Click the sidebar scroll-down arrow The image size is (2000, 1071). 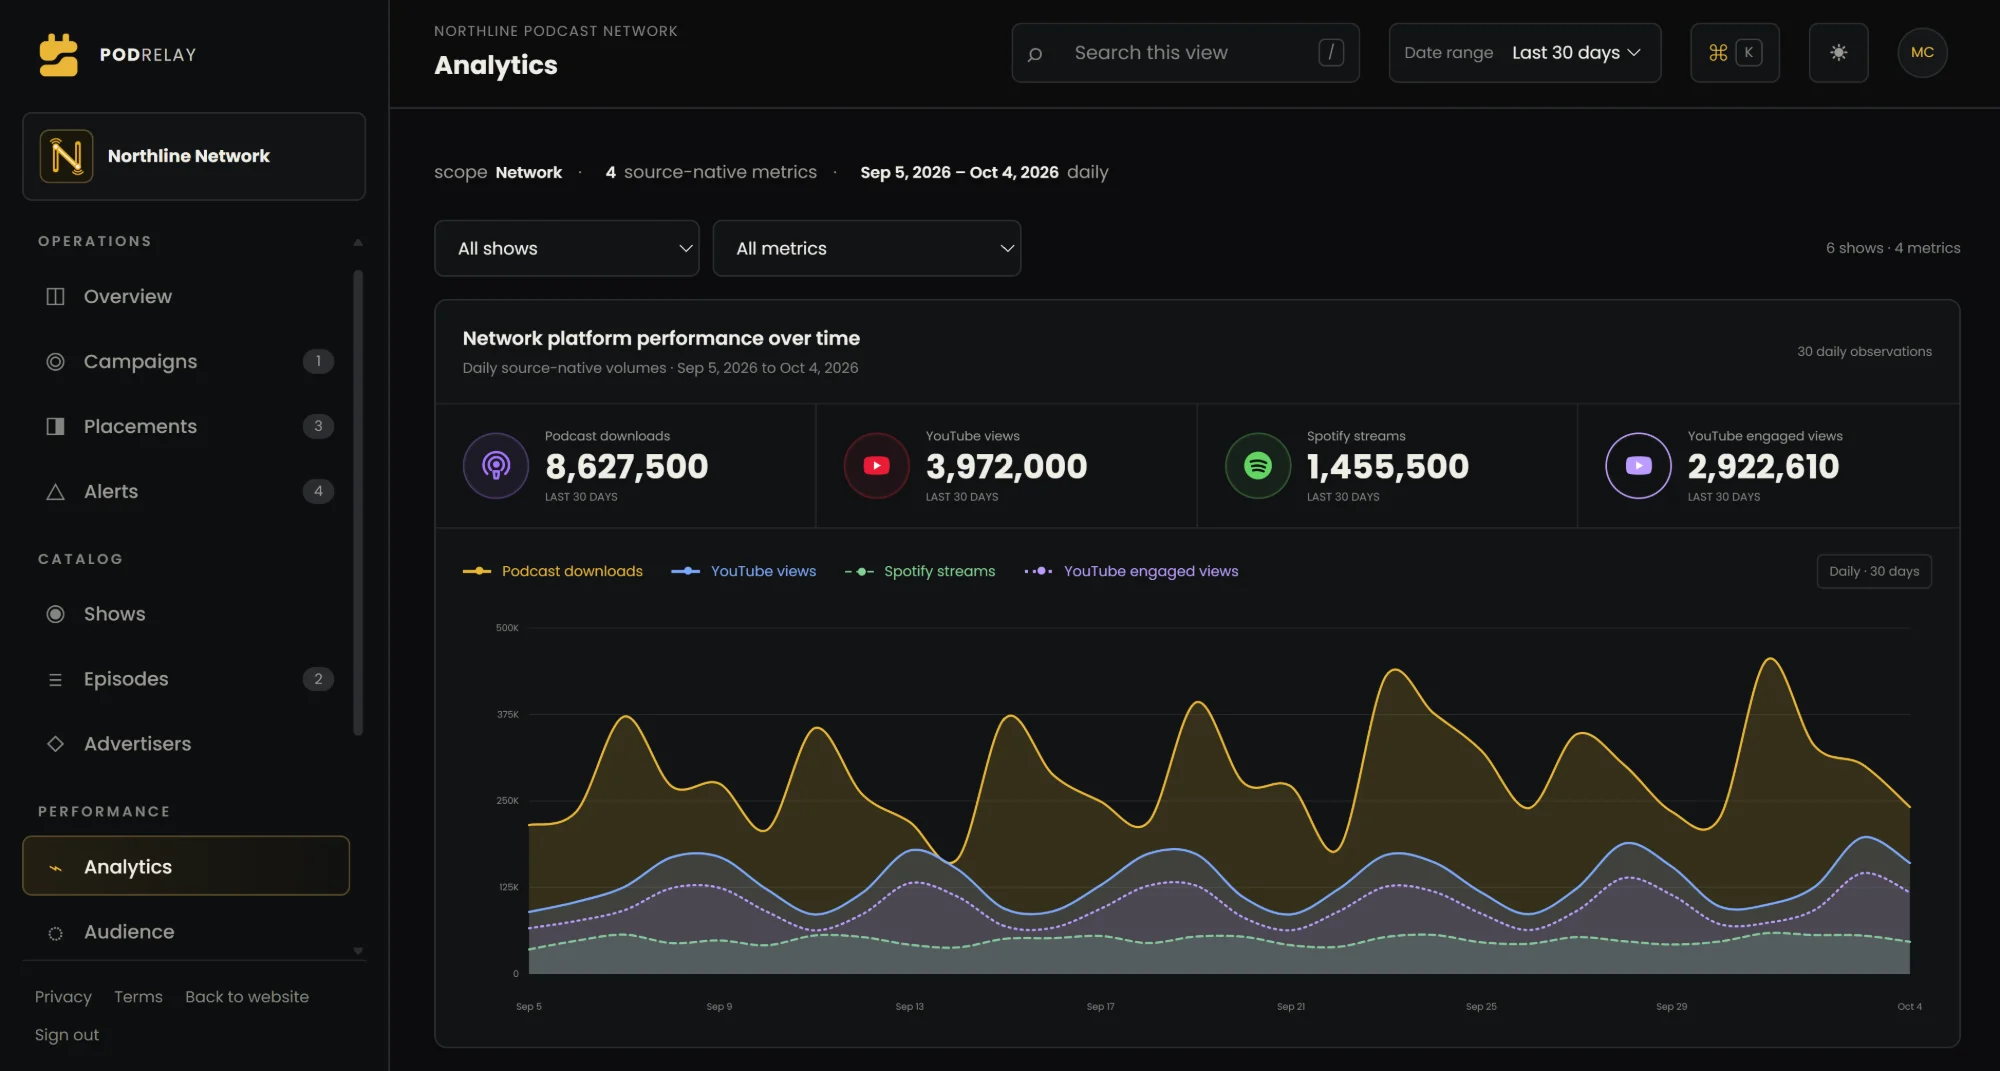click(x=358, y=951)
